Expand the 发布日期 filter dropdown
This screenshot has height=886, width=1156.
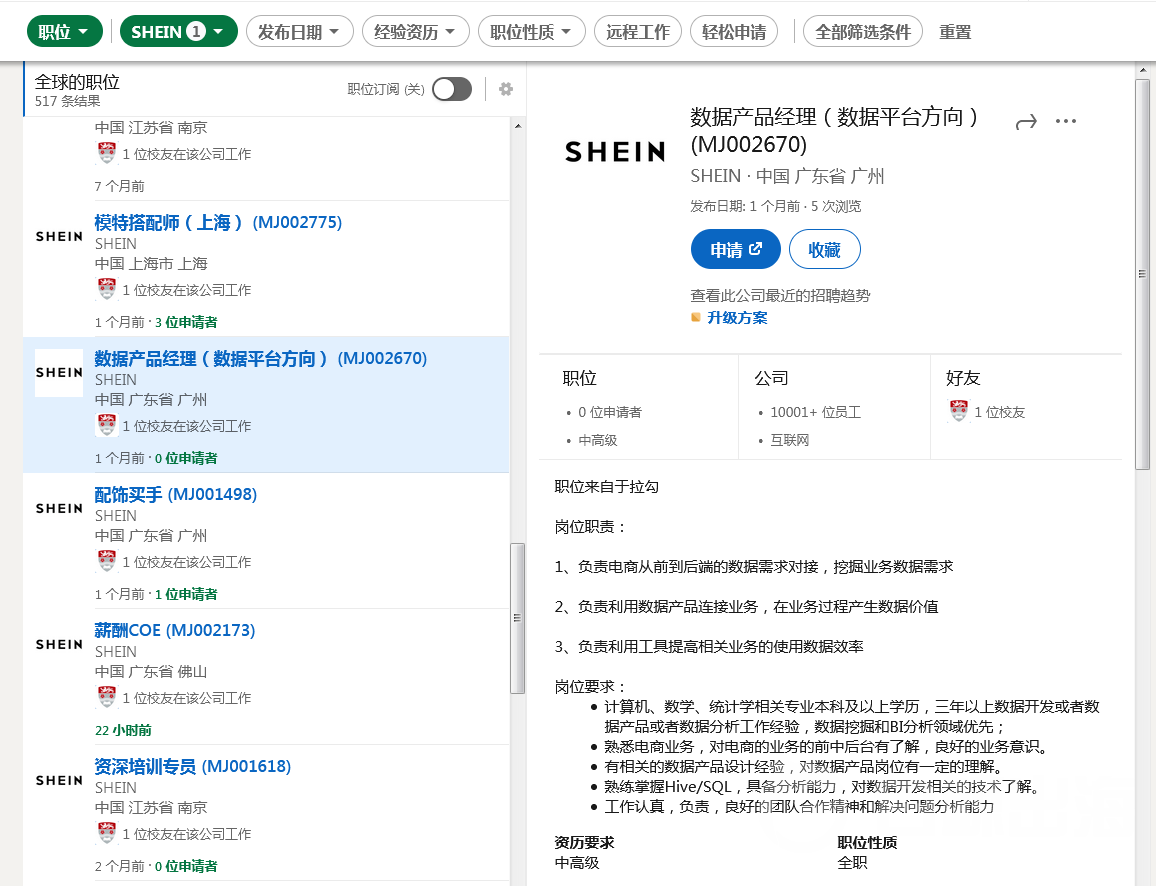299,32
